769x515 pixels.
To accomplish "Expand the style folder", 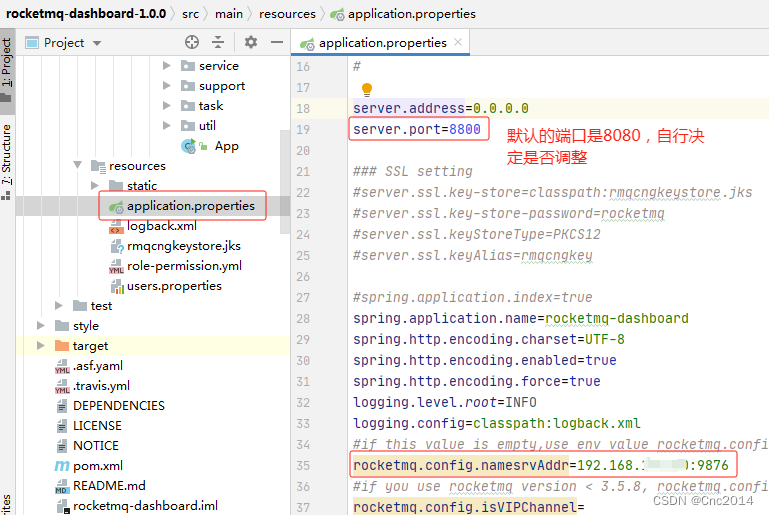I will point(41,325).
